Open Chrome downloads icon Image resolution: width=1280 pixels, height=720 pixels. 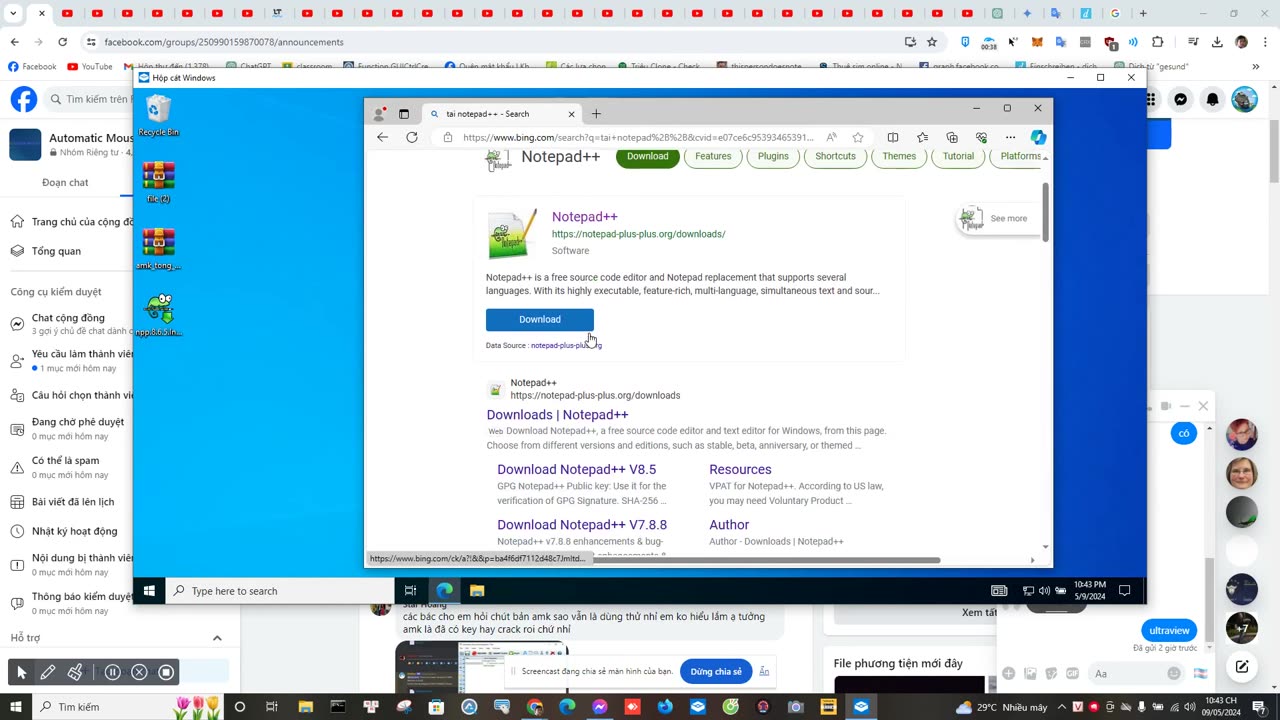tap(1217, 42)
